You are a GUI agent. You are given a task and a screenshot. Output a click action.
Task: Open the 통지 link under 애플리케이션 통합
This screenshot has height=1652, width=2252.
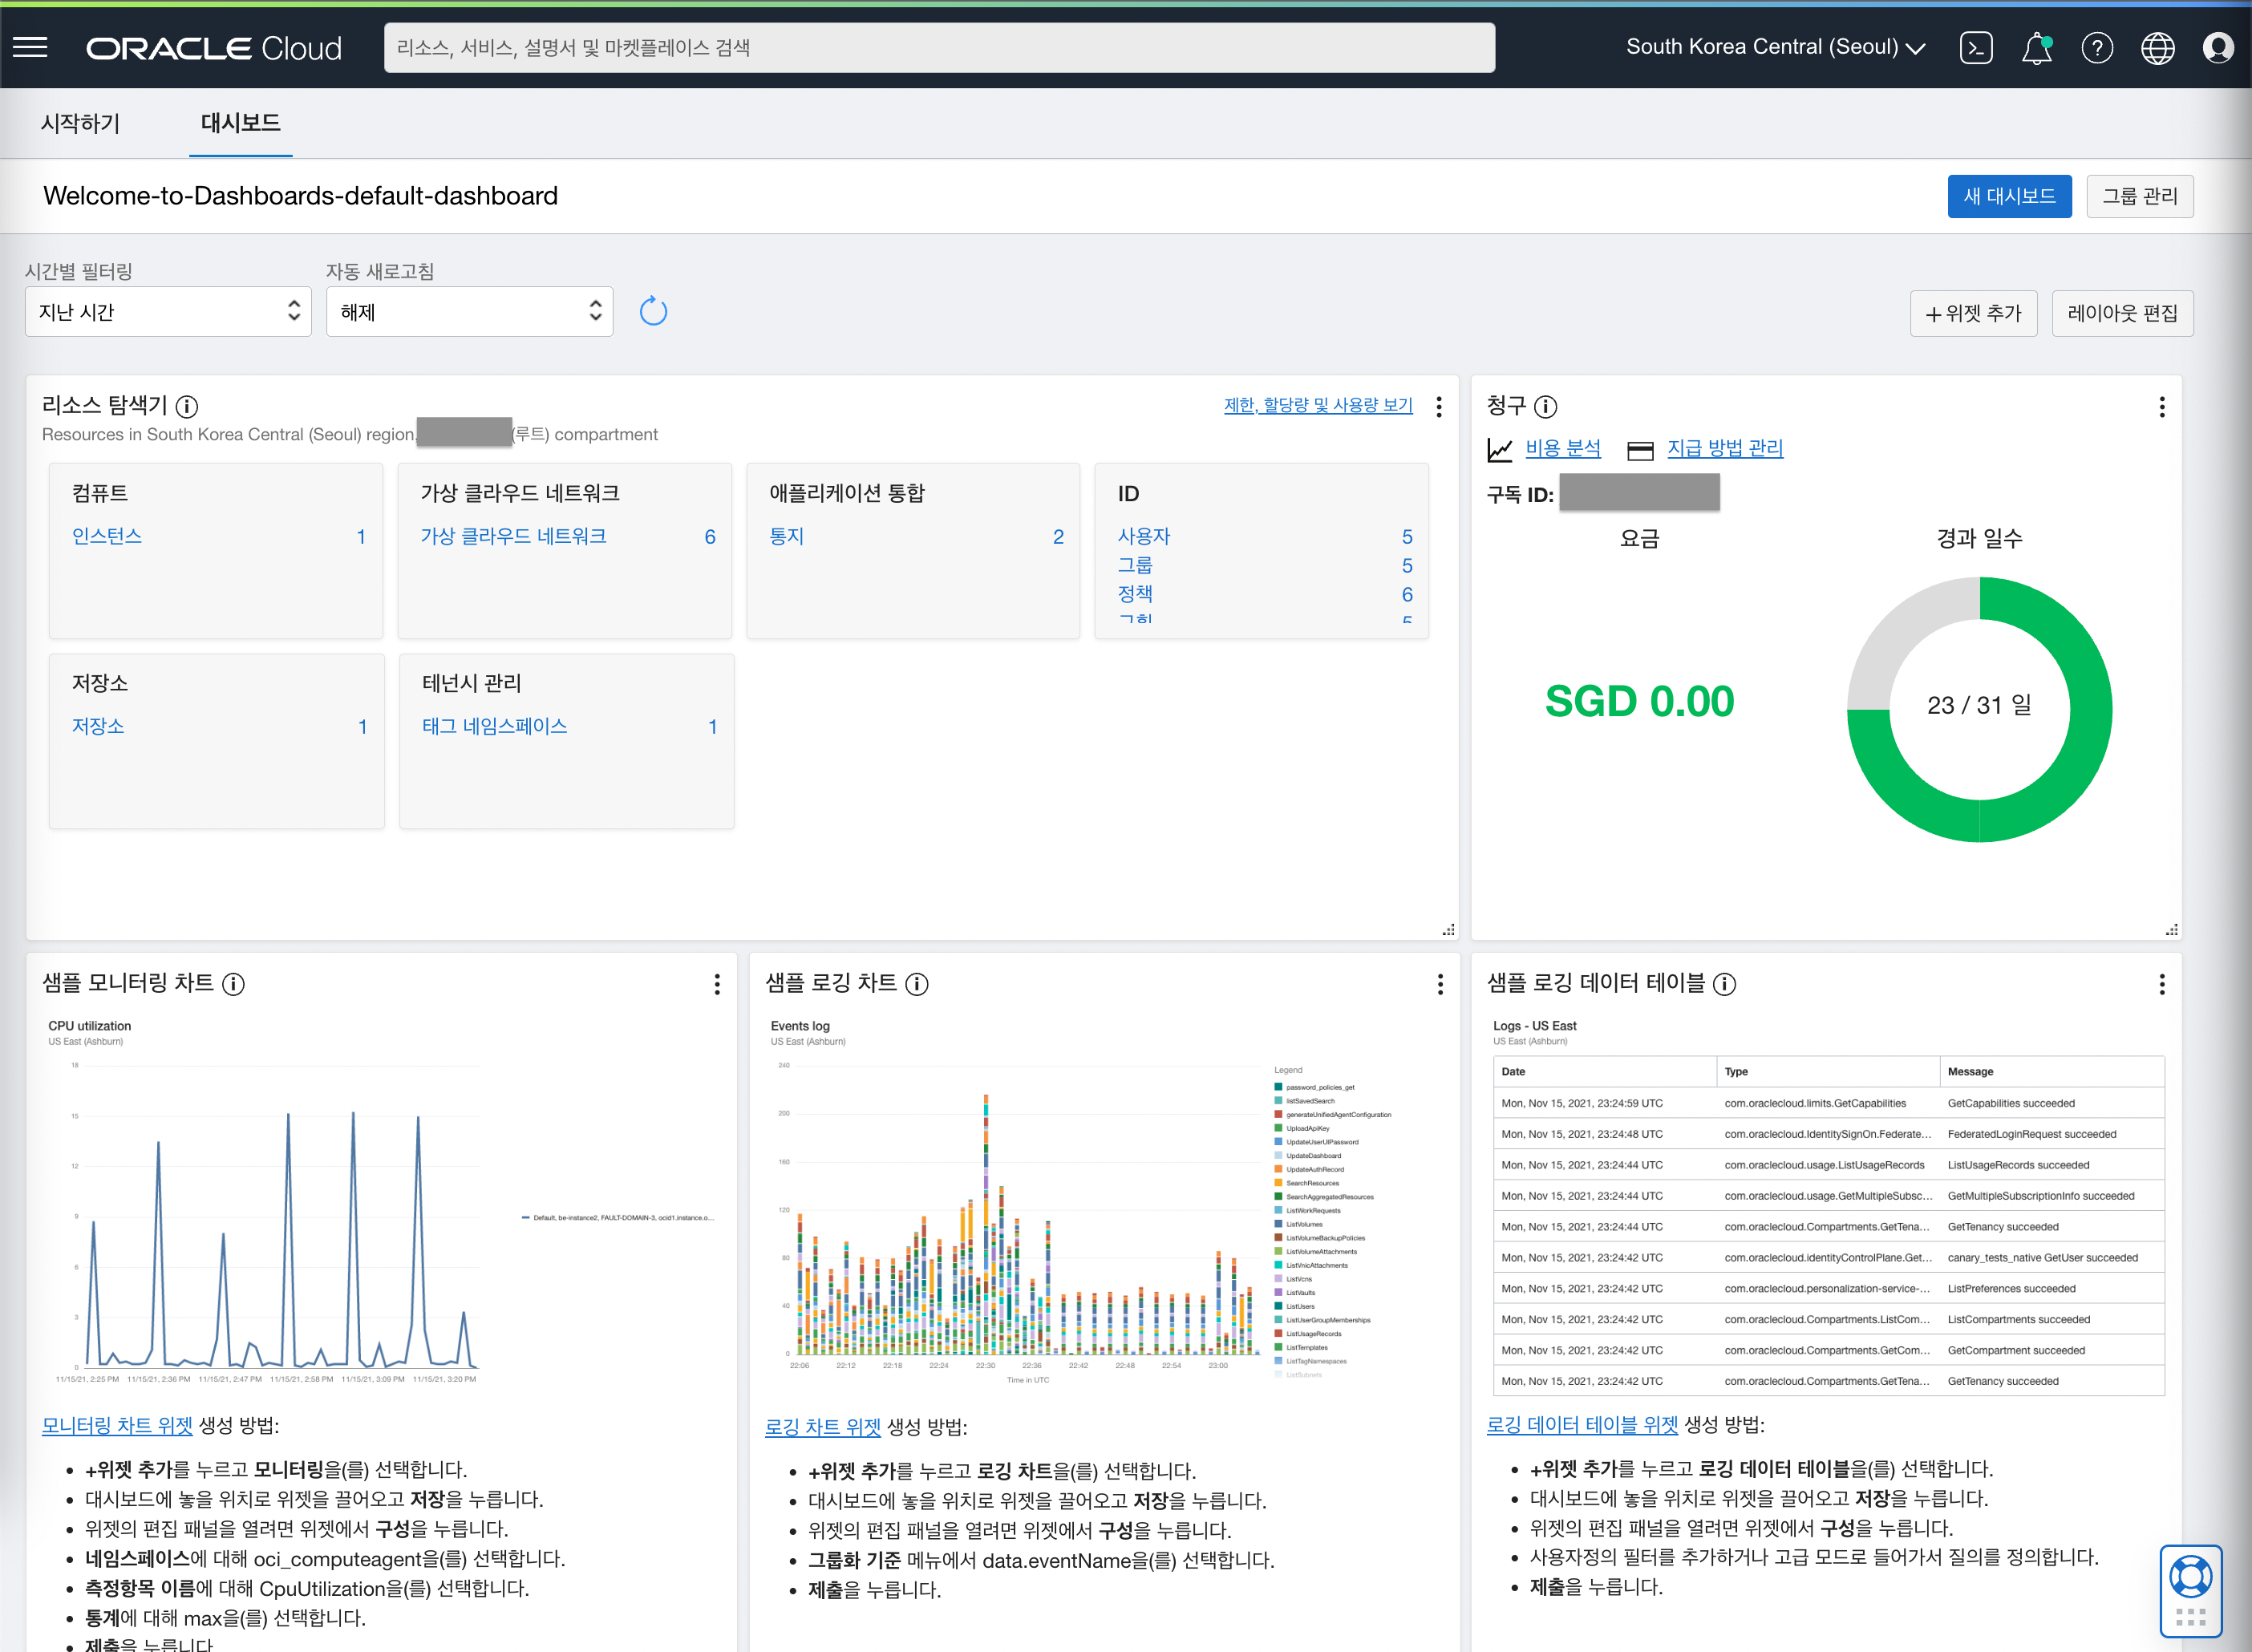tap(786, 536)
